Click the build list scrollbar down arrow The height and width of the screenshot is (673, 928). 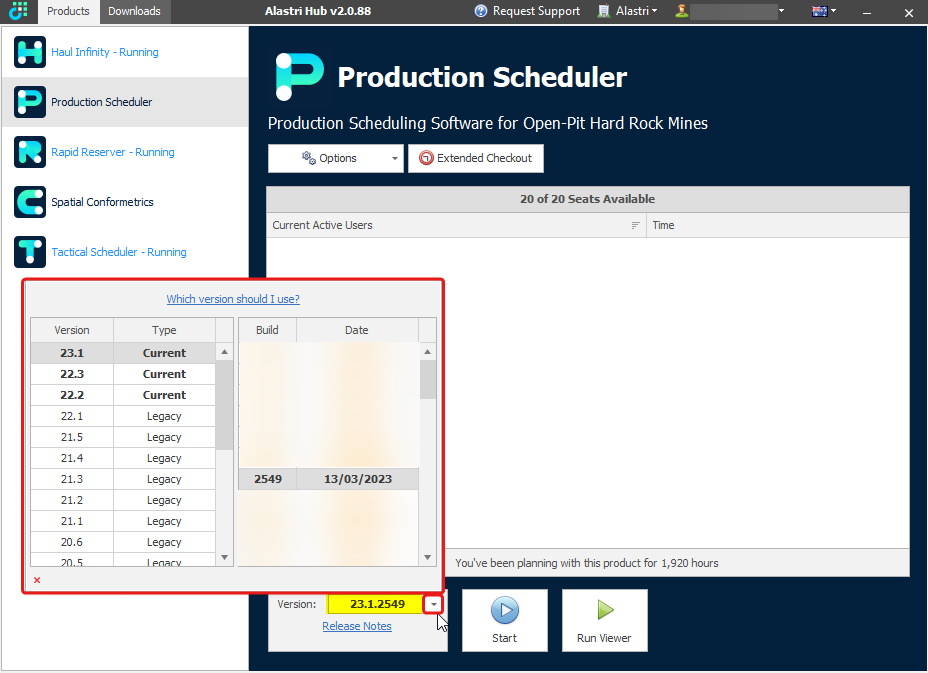pos(427,558)
